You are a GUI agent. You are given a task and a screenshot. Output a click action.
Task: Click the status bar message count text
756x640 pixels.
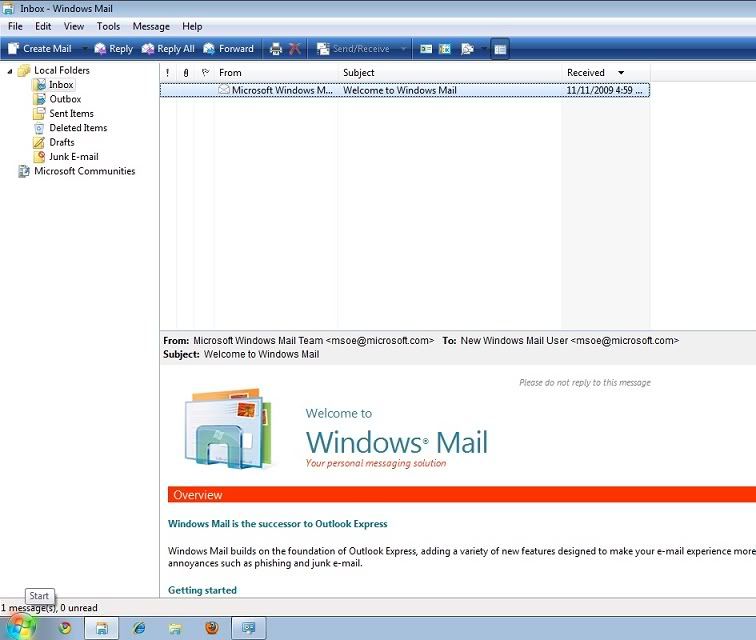click(49, 608)
